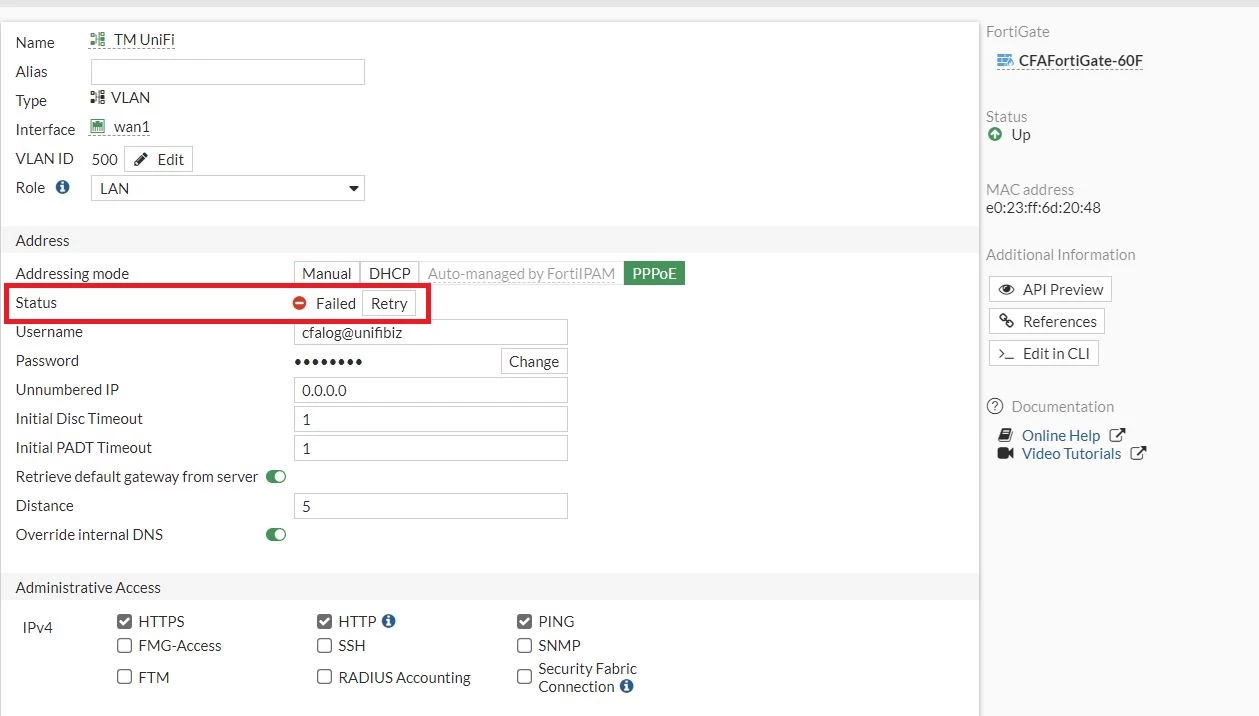The width and height of the screenshot is (1259, 716).
Task: Click the TM UniFi name icon
Action: (98, 40)
